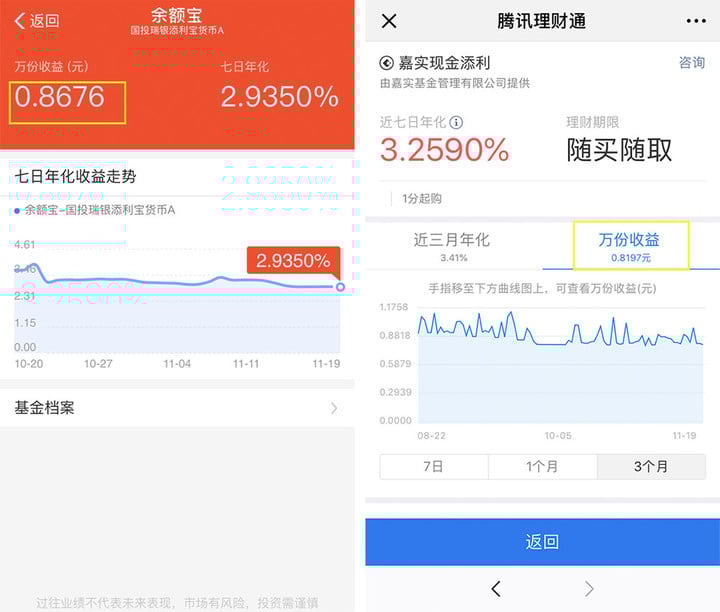Select the 3个月 chart range

(651, 467)
